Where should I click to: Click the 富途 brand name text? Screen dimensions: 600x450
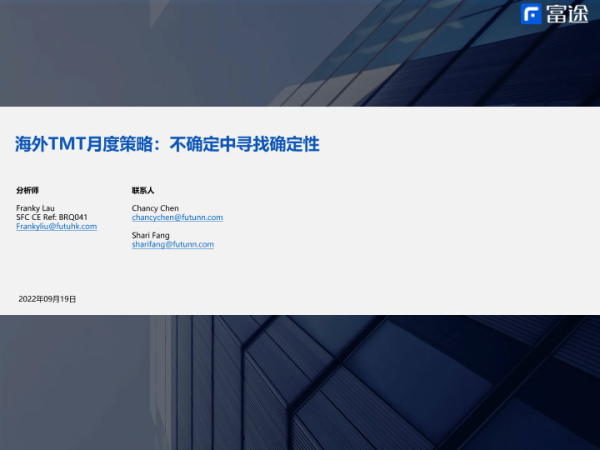click(x=566, y=14)
